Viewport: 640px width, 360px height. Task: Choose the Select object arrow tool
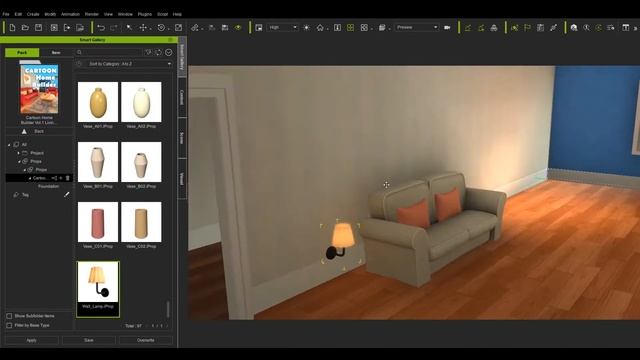coord(129,27)
